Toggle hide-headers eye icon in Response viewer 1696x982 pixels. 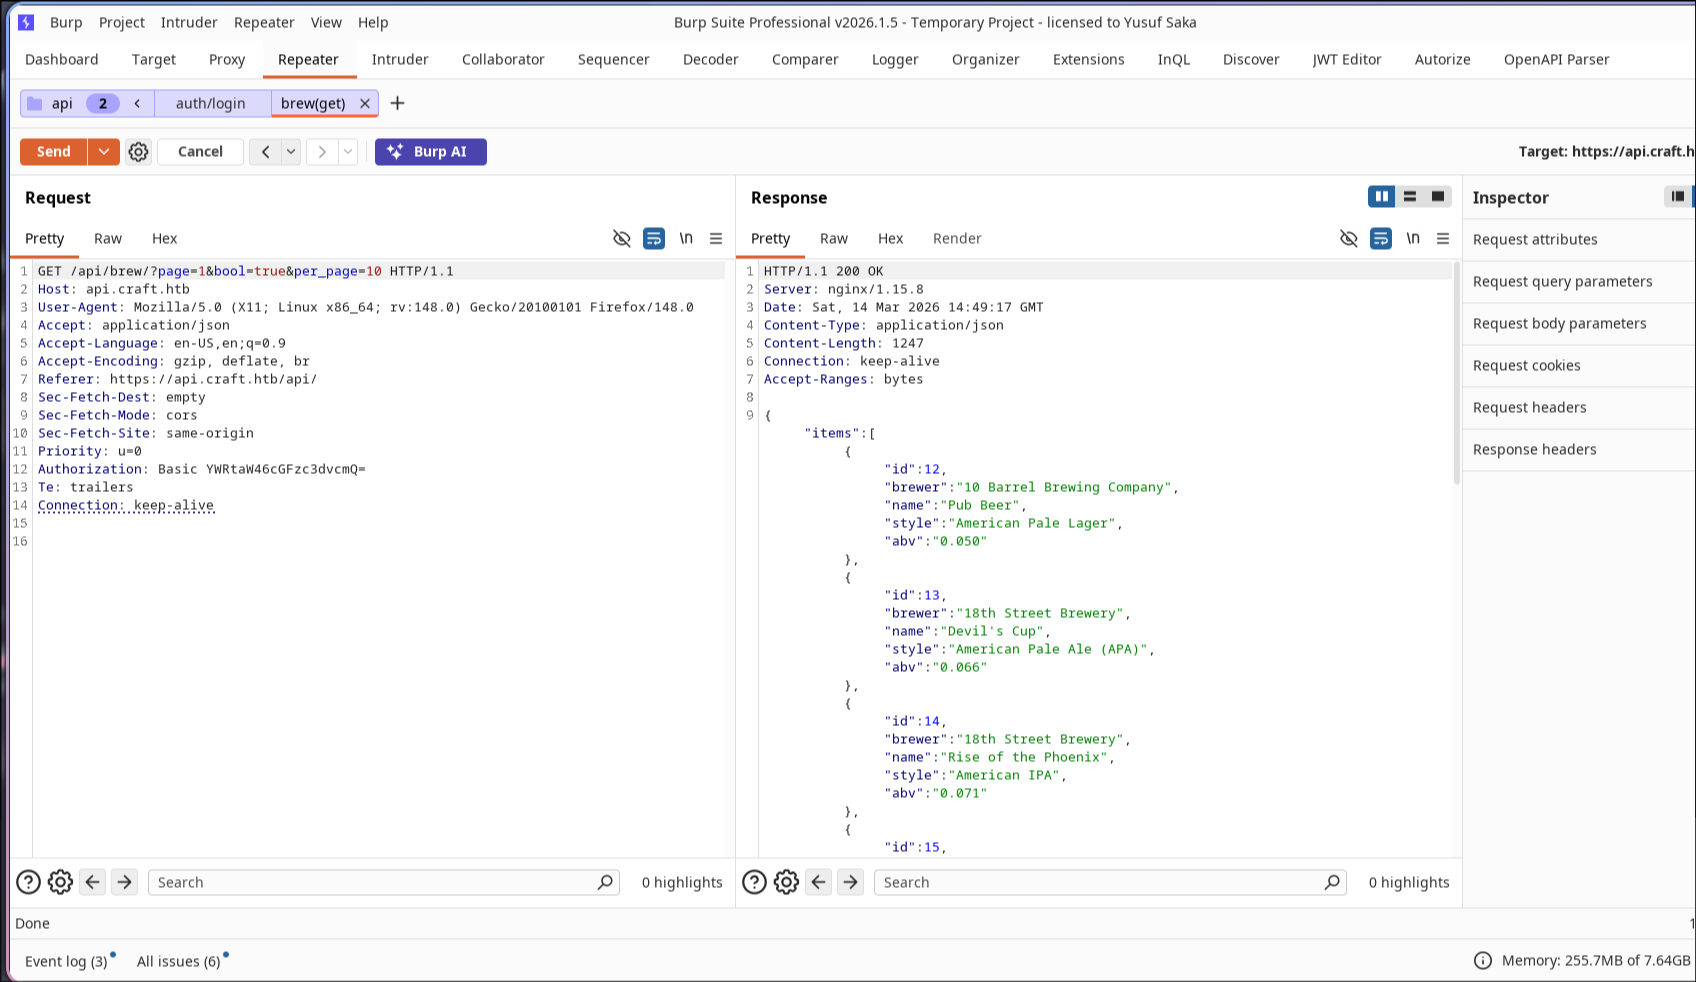coord(1349,238)
